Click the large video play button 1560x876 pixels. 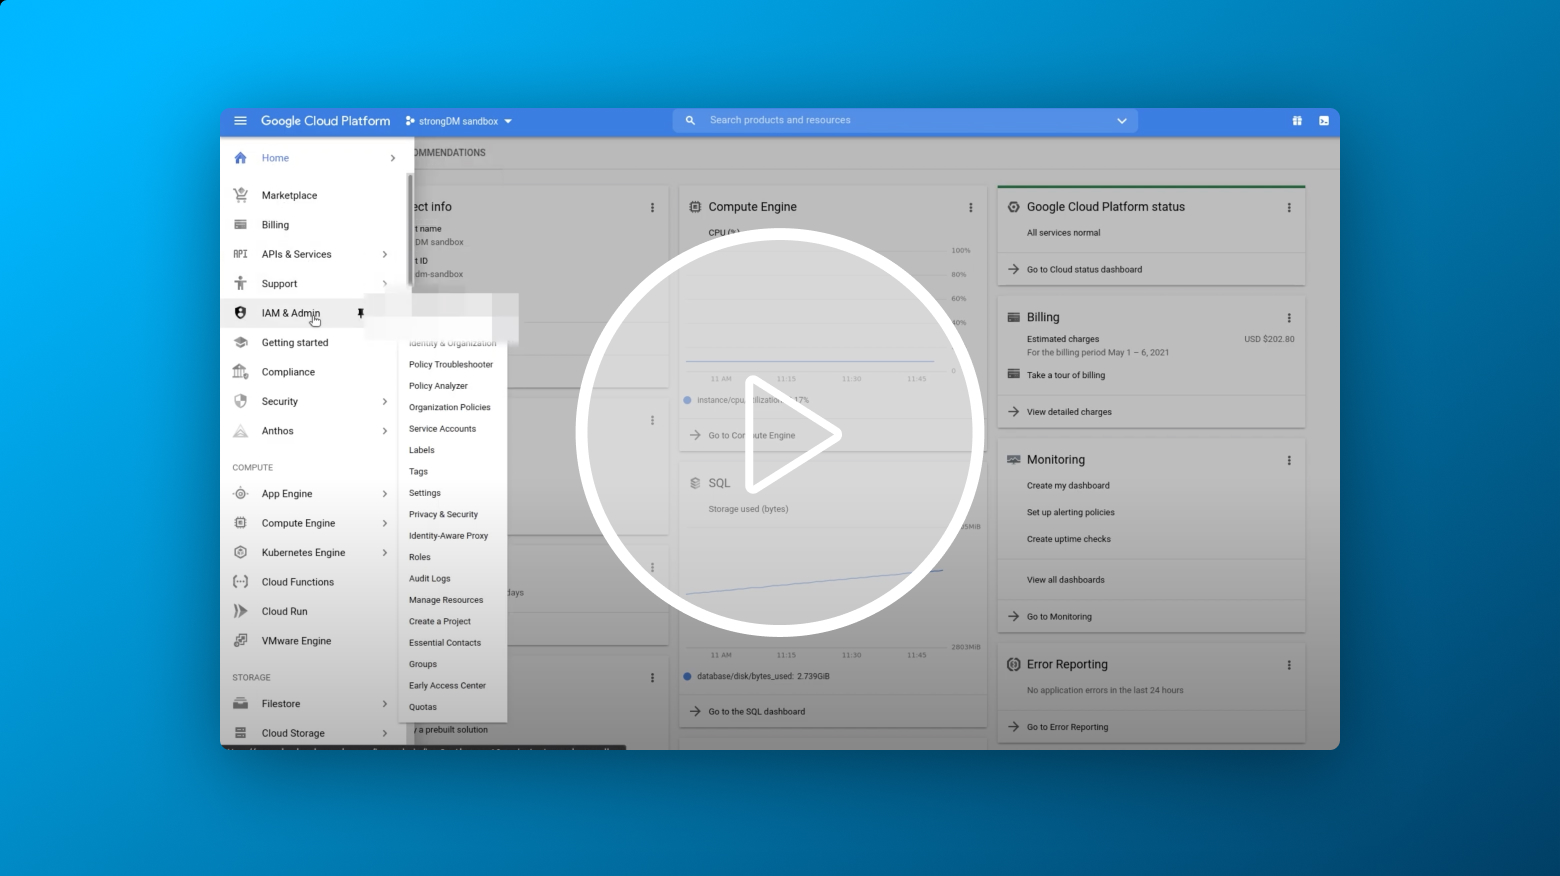(780, 433)
